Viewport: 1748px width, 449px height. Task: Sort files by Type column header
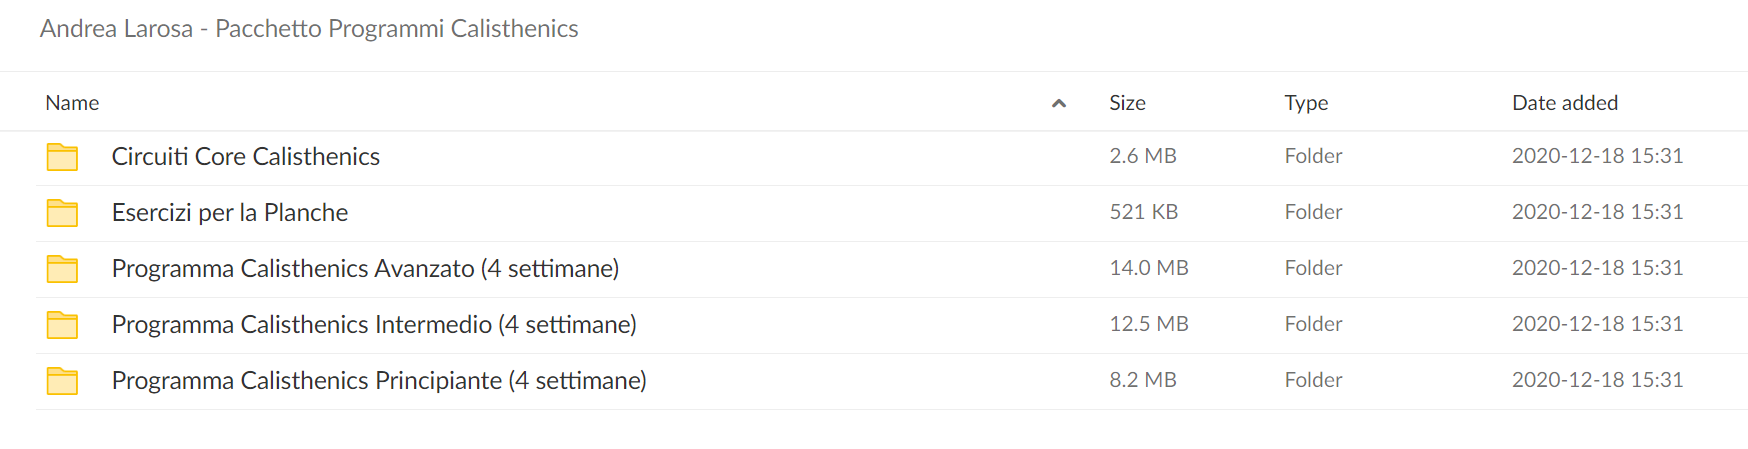point(1306,103)
